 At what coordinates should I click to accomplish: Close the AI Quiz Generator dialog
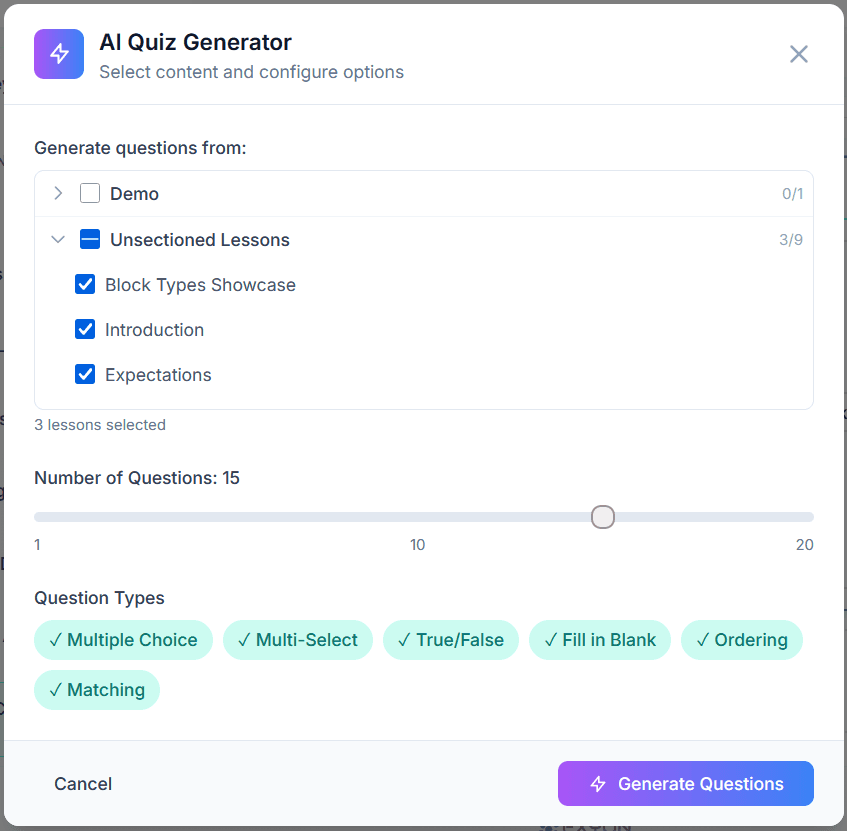[x=798, y=54]
